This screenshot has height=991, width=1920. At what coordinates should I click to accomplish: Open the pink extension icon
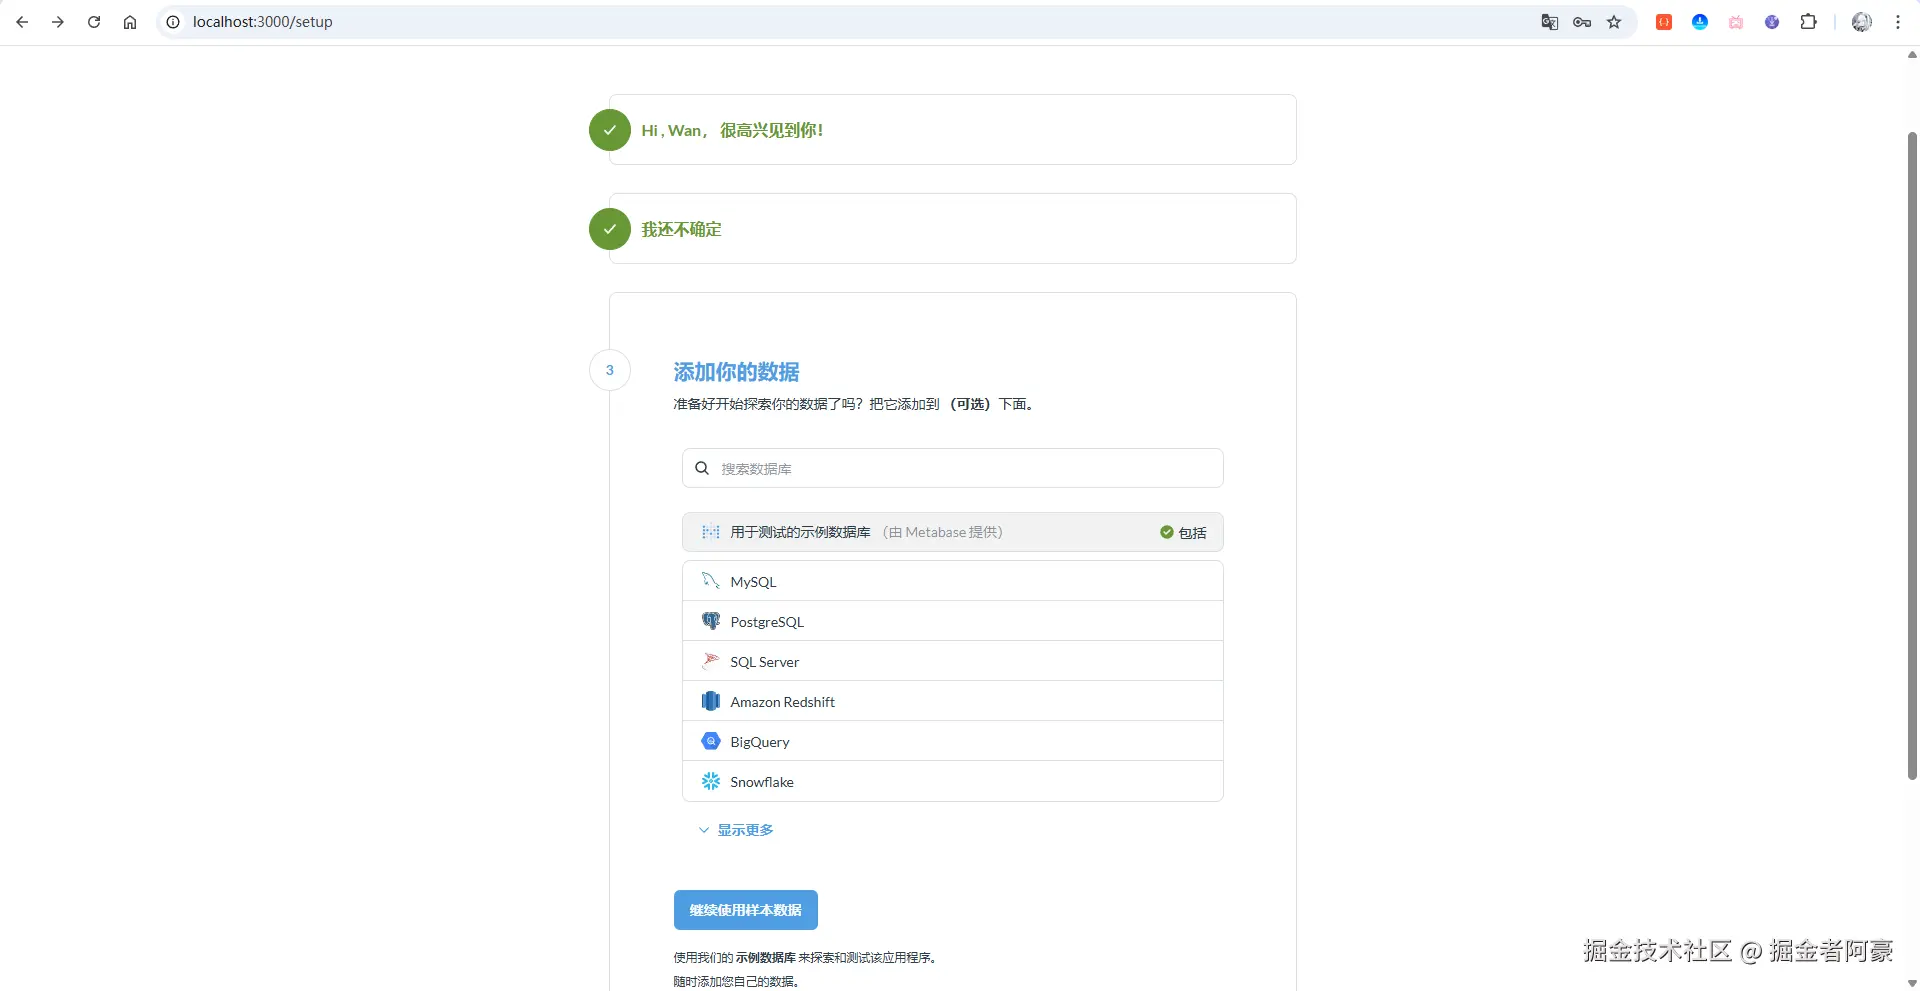point(1736,22)
